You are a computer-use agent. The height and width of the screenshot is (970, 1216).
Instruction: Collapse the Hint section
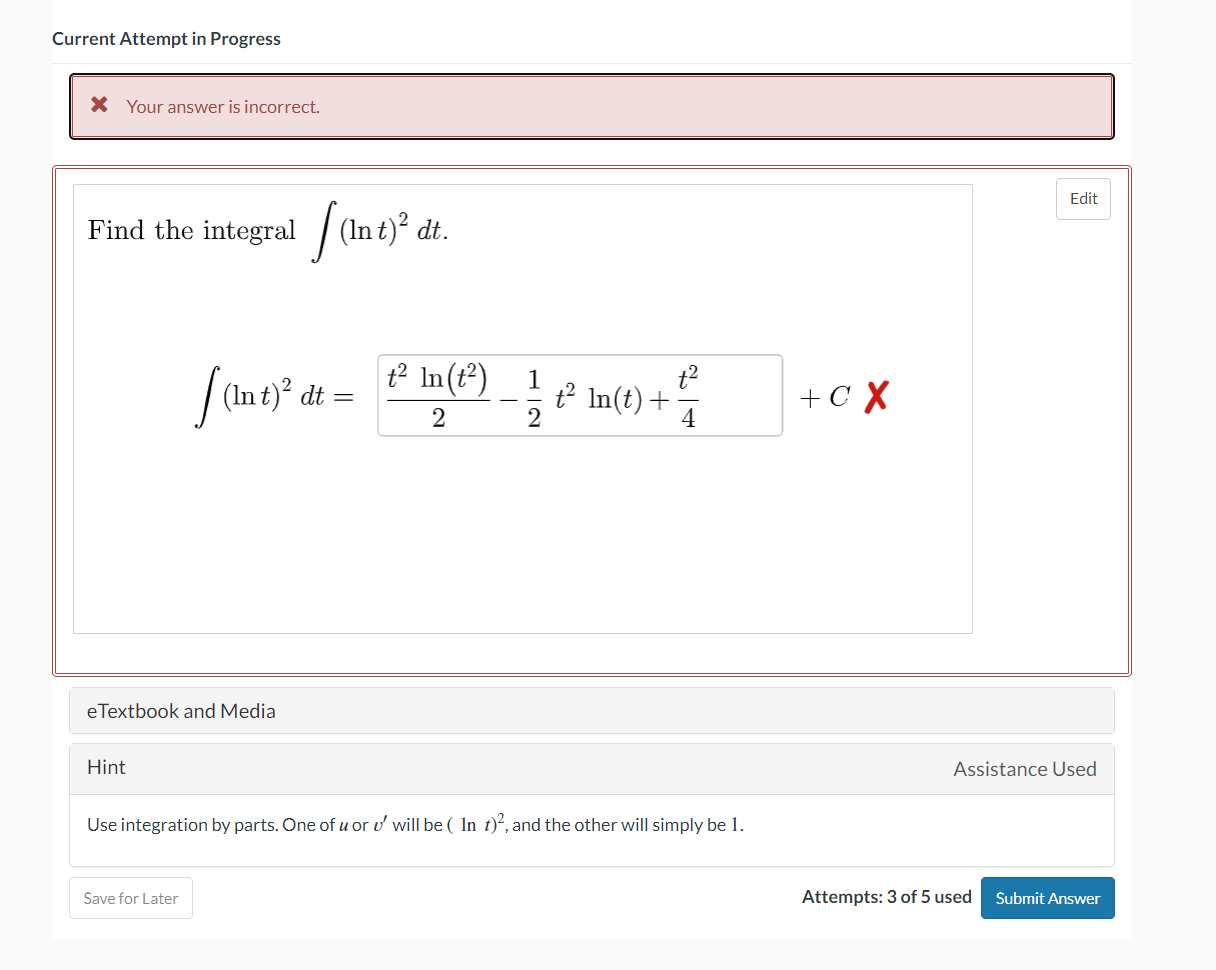pos(106,767)
